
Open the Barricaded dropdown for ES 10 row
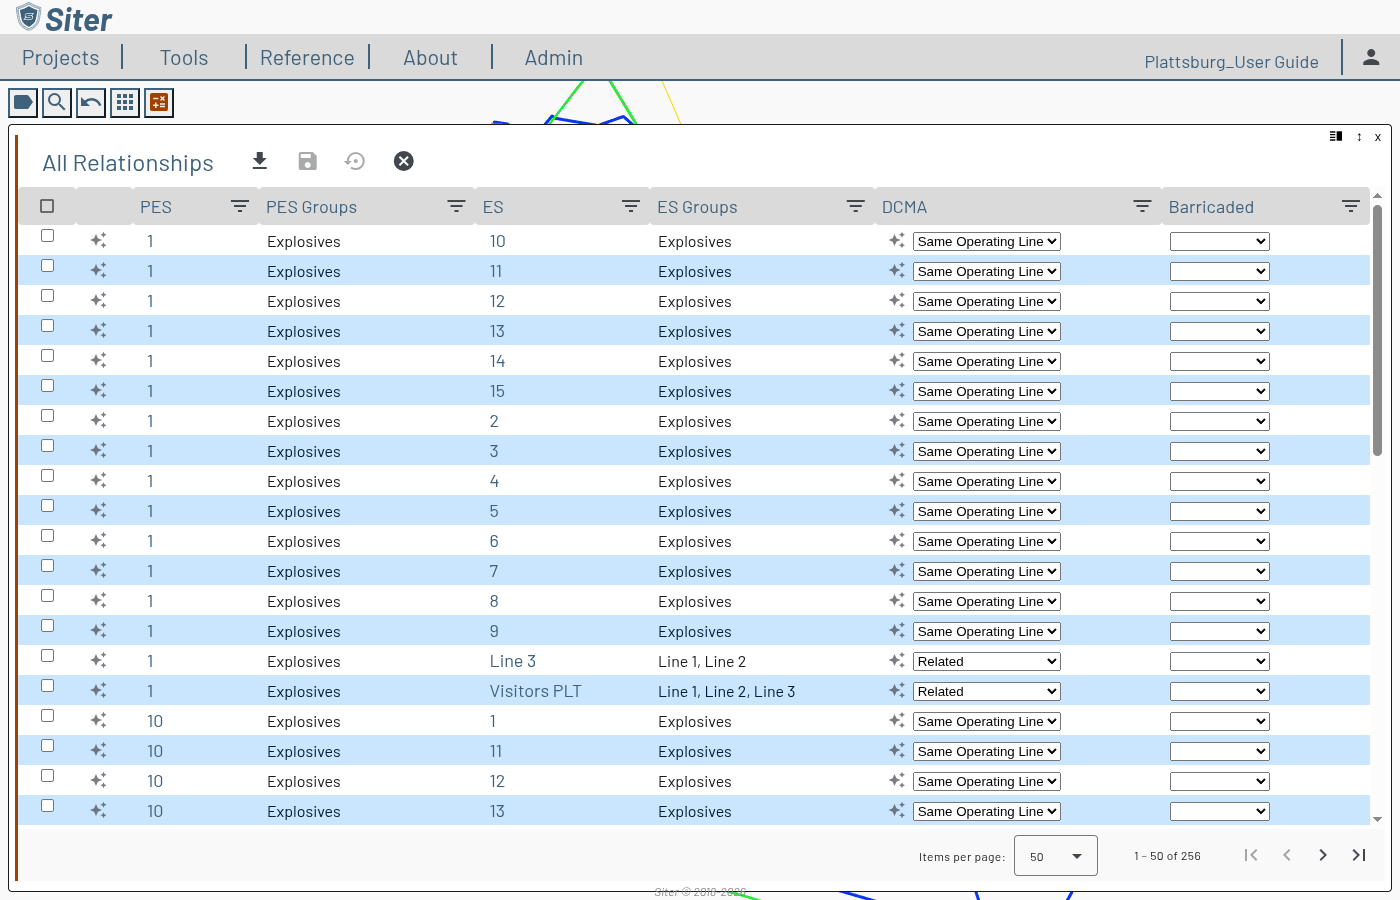pyautogui.click(x=1220, y=241)
